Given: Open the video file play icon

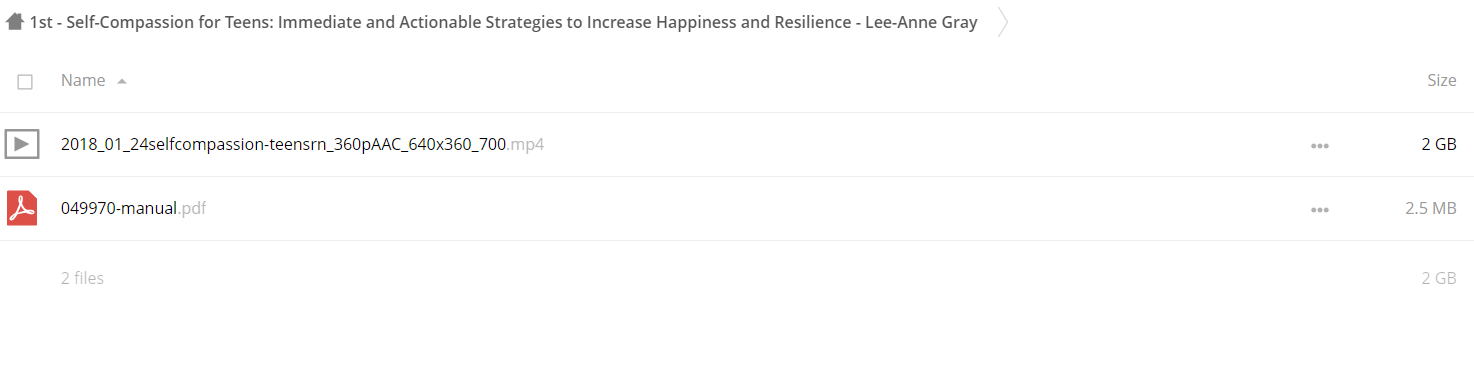Looking at the screenshot, I should 22,144.
